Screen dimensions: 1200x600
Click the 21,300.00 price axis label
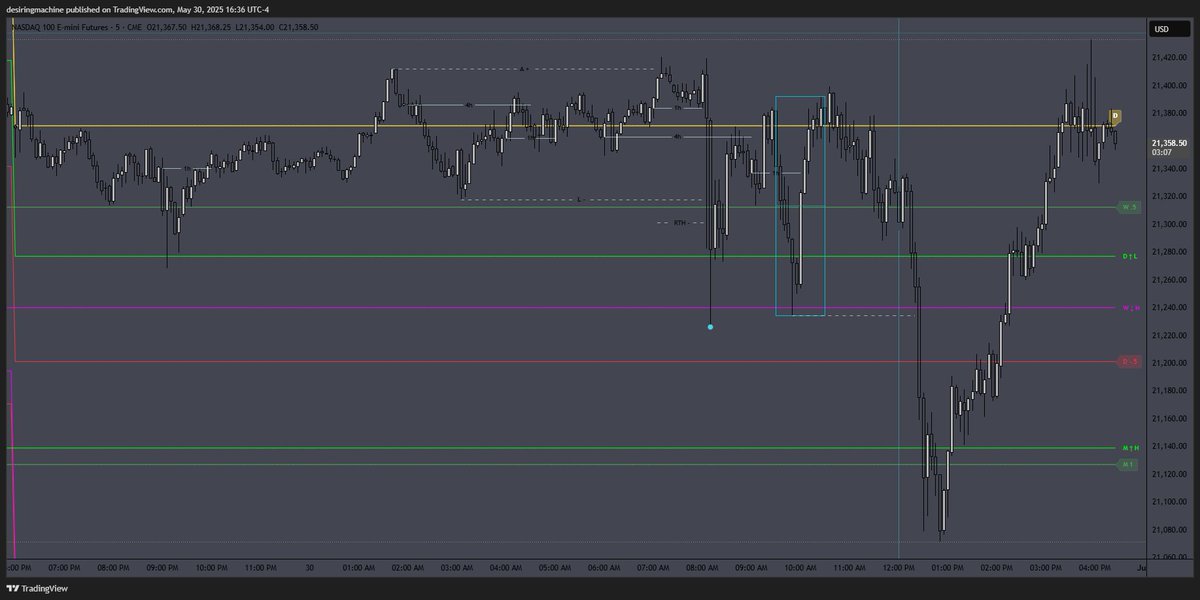(x=1170, y=225)
